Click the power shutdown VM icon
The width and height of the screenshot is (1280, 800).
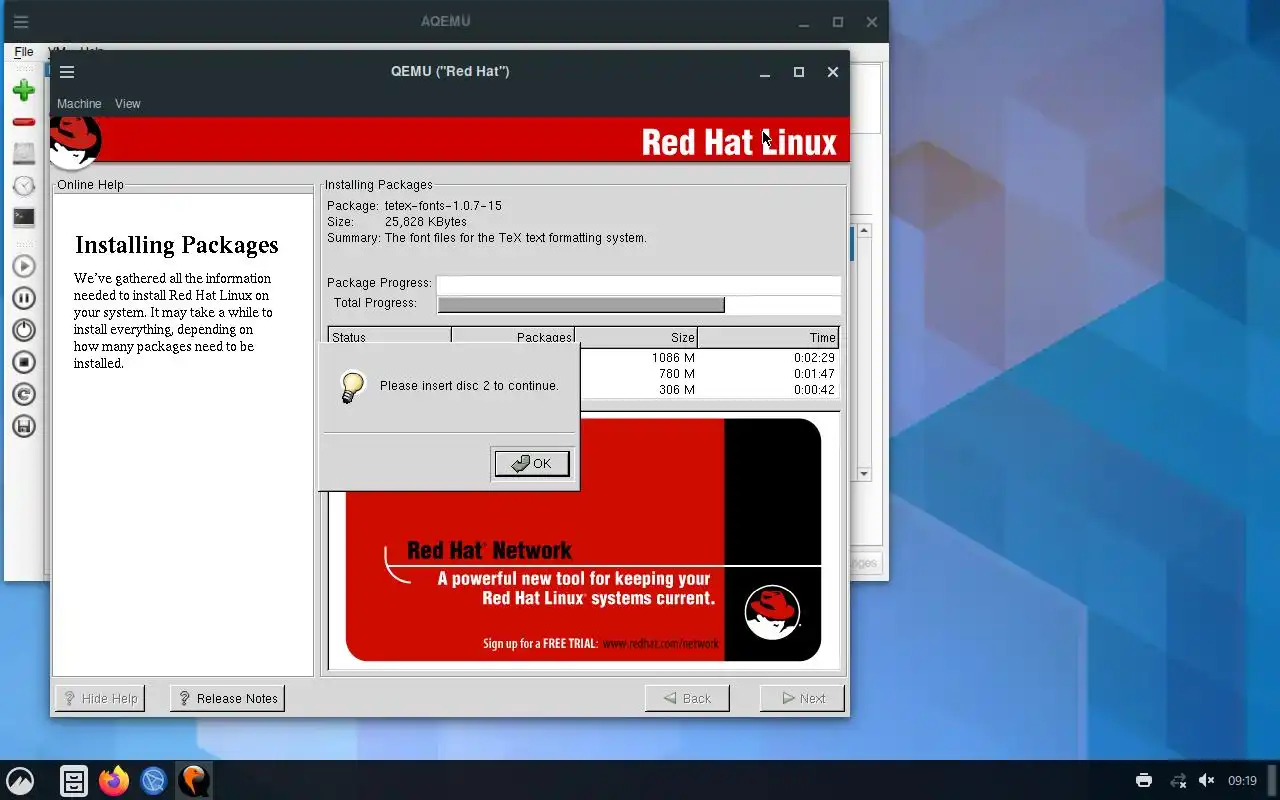(x=24, y=330)
